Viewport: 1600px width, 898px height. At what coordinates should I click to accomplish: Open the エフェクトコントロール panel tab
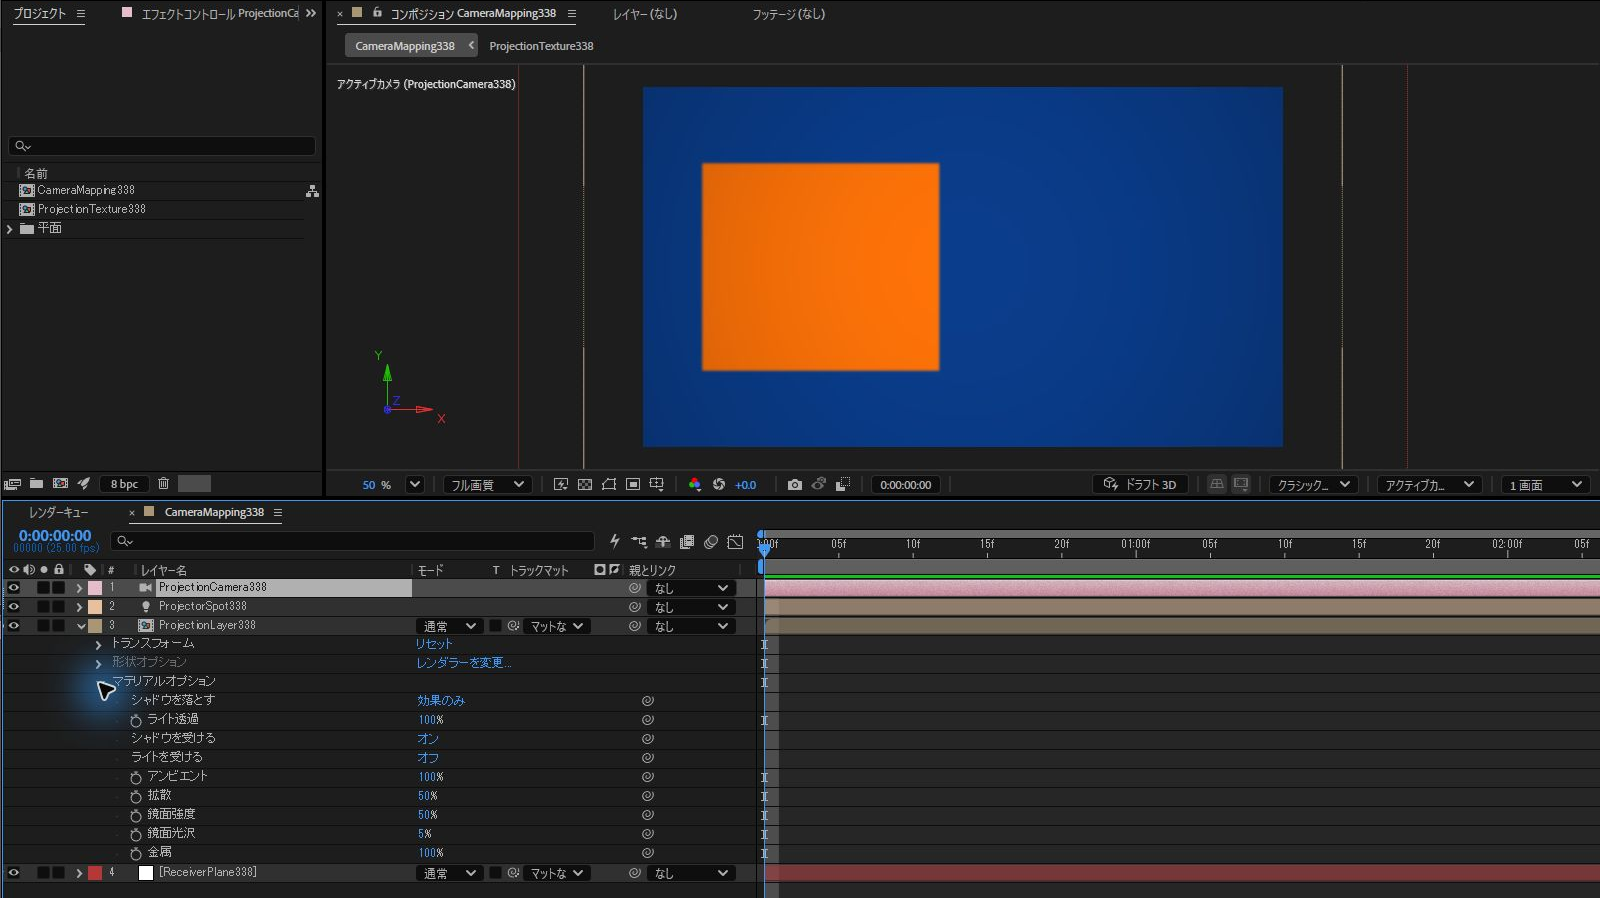click(x=219, y=14)
